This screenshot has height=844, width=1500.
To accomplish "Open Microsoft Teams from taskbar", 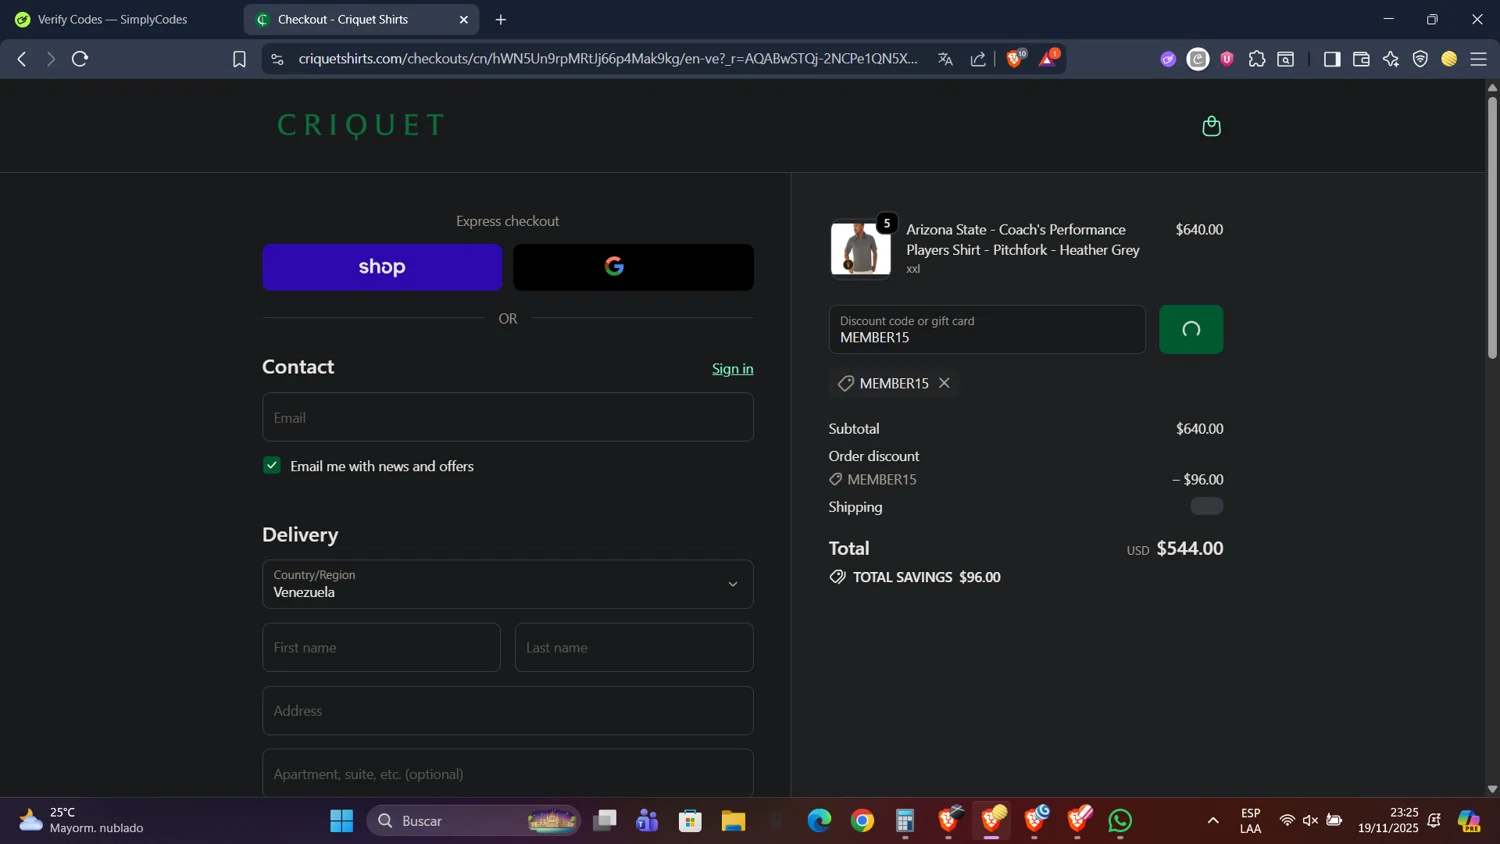I will click(x=647, y=821).
